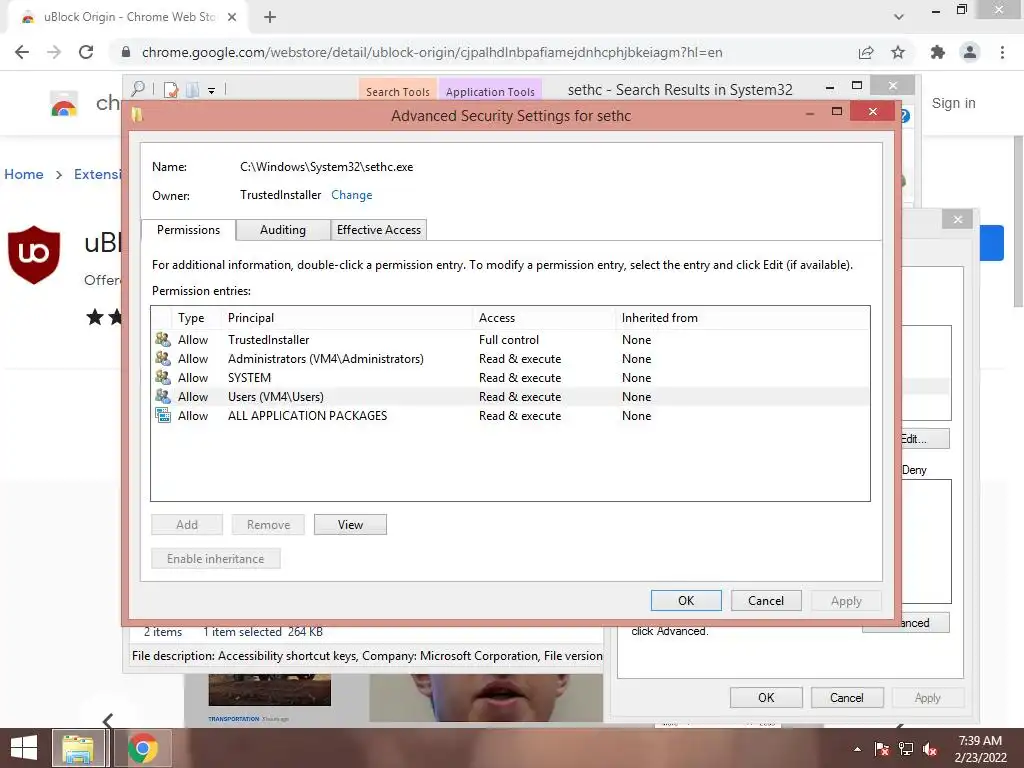Close the uBlock Origin tab
The height and width of the screenshot is (768, 1024).
pyautogui.click(x=232, y=18)
